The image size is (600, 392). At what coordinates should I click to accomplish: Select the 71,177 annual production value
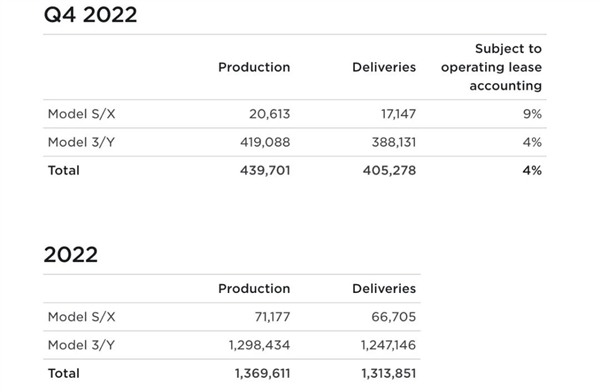[x=272, y=317]
